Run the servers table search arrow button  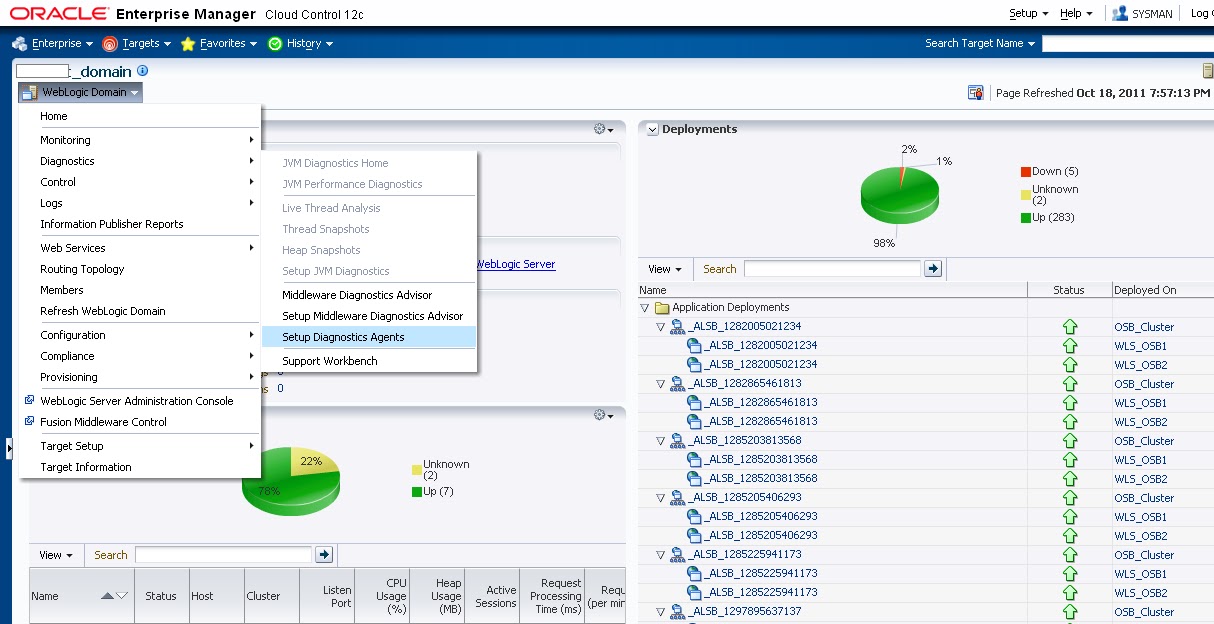[324, 554]
